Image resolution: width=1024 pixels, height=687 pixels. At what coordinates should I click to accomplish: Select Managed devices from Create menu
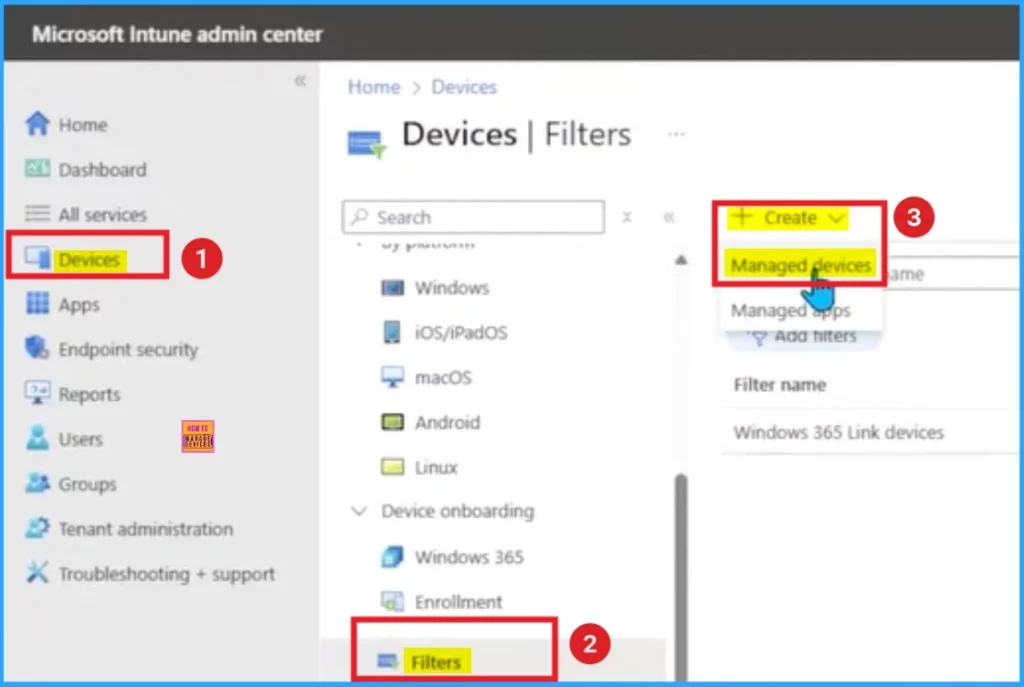pyautogui.click(x=801, y=266)
